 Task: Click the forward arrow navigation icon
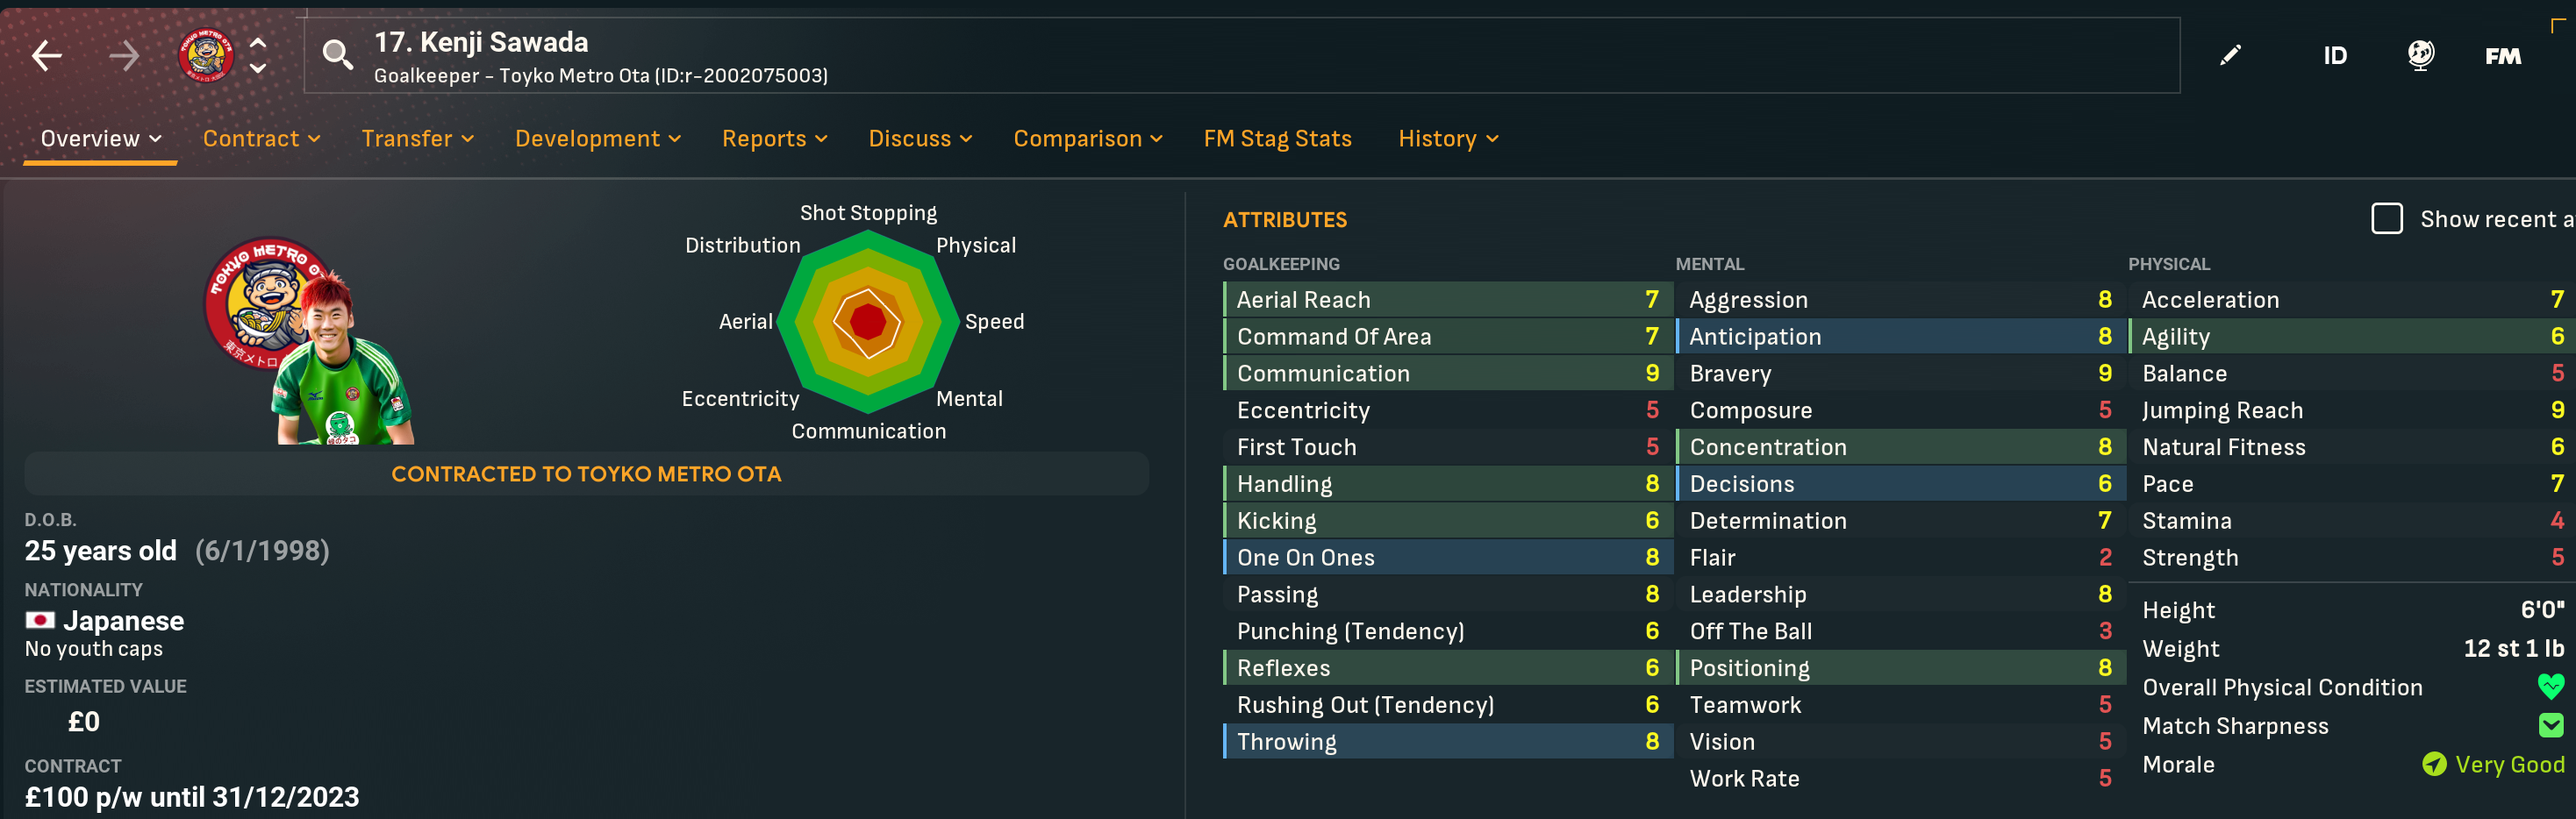click(x=124, y=56)
